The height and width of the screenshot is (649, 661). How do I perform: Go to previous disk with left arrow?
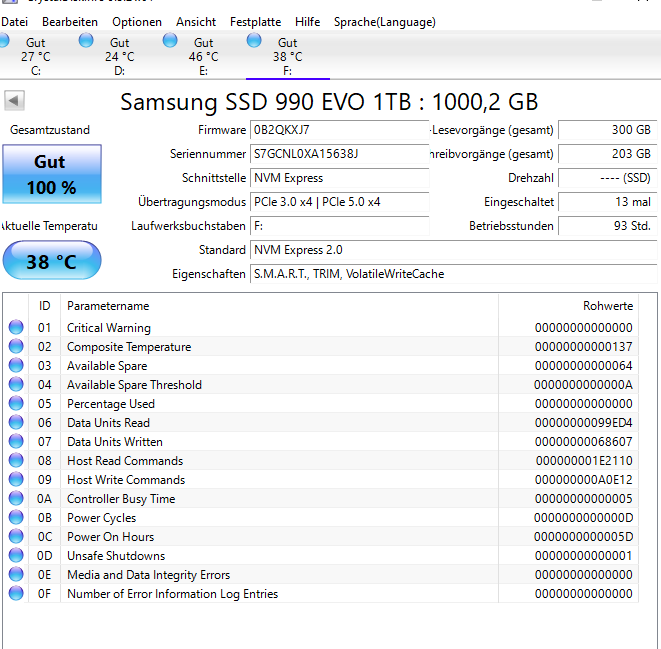click(14, 101)
